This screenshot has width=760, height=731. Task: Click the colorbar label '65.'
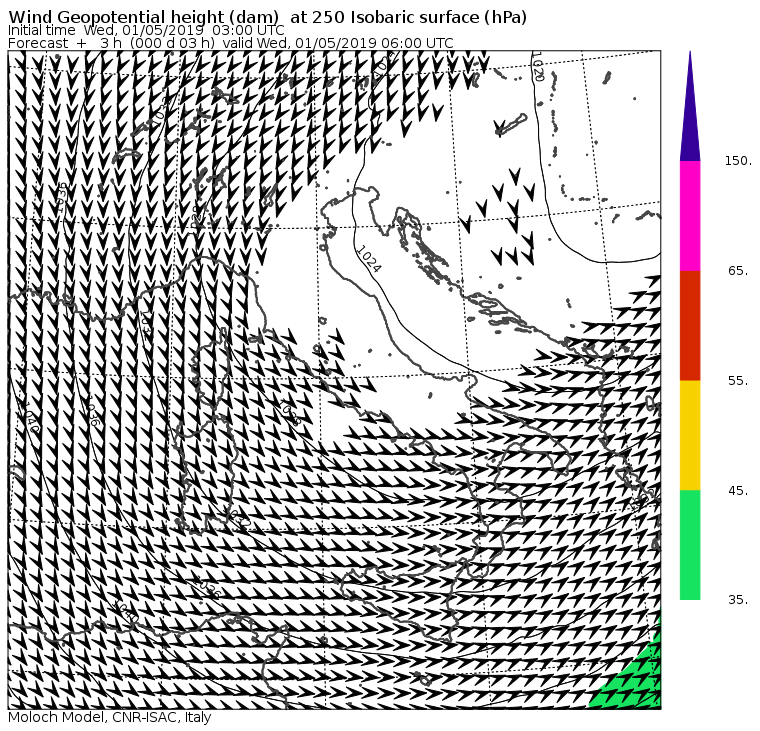click(738, 270)
